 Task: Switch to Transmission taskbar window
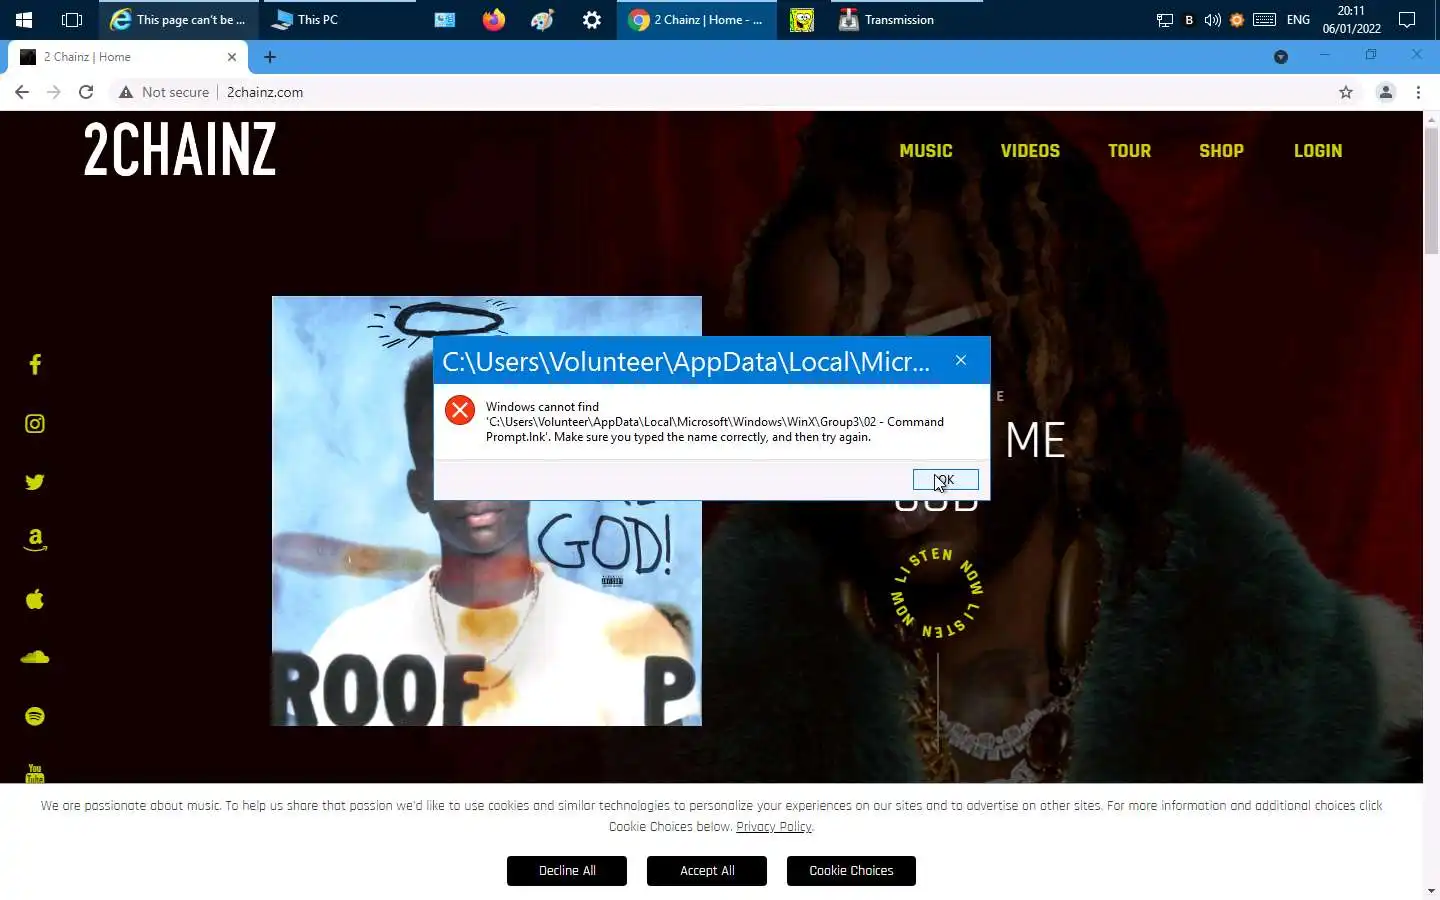(x=906, y=20)
